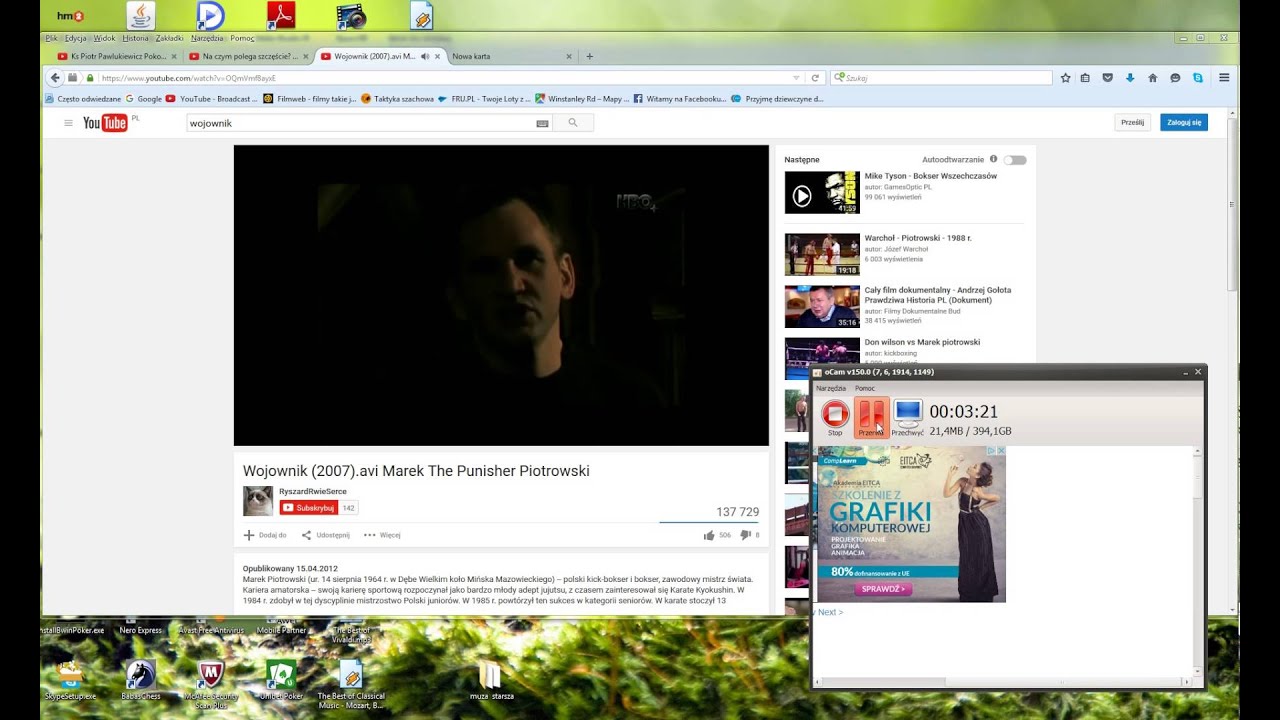The image size is (1280, 720).
Task: Switch to the Ks Piotr Pawlukiewicz tab
Action: point(118,56)
